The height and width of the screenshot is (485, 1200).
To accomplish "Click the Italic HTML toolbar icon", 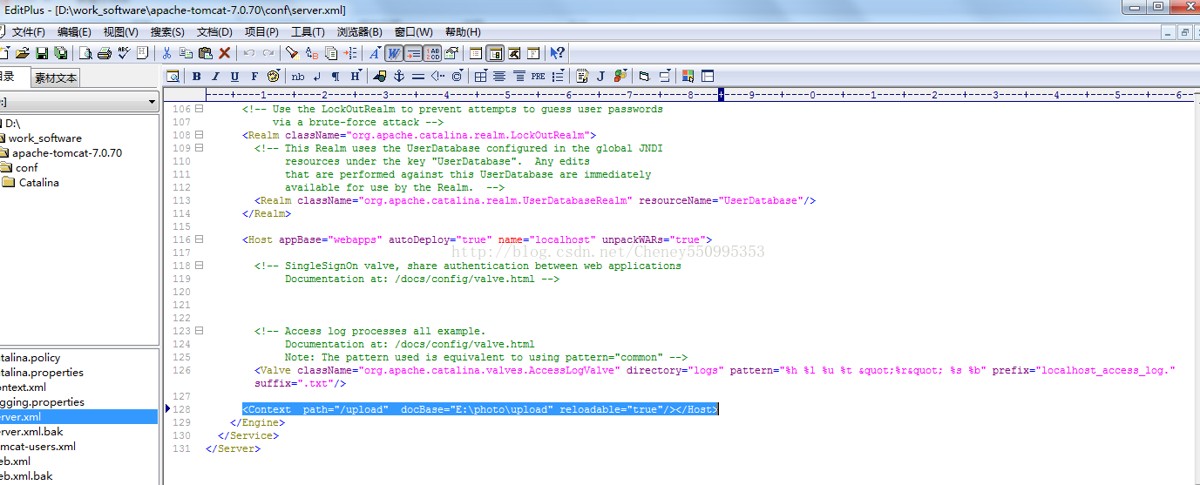I will pyautogui.click(x=215, y=76).
